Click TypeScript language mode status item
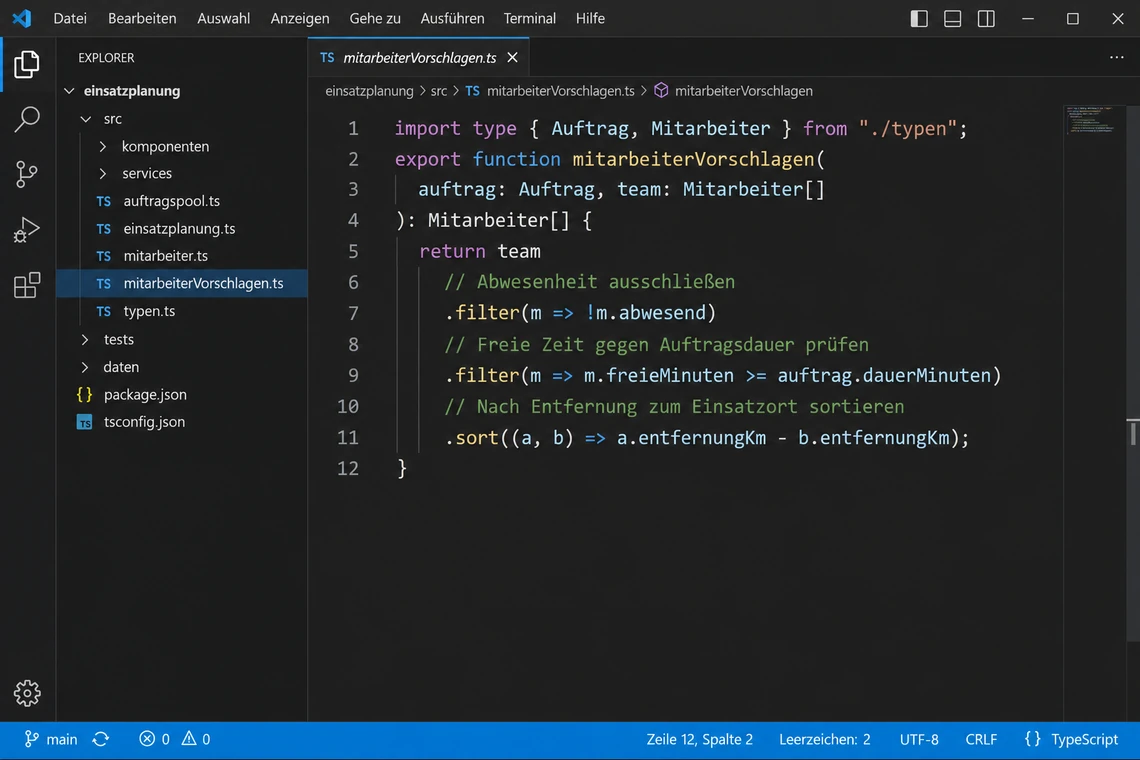 click(x=1084, y=739)
